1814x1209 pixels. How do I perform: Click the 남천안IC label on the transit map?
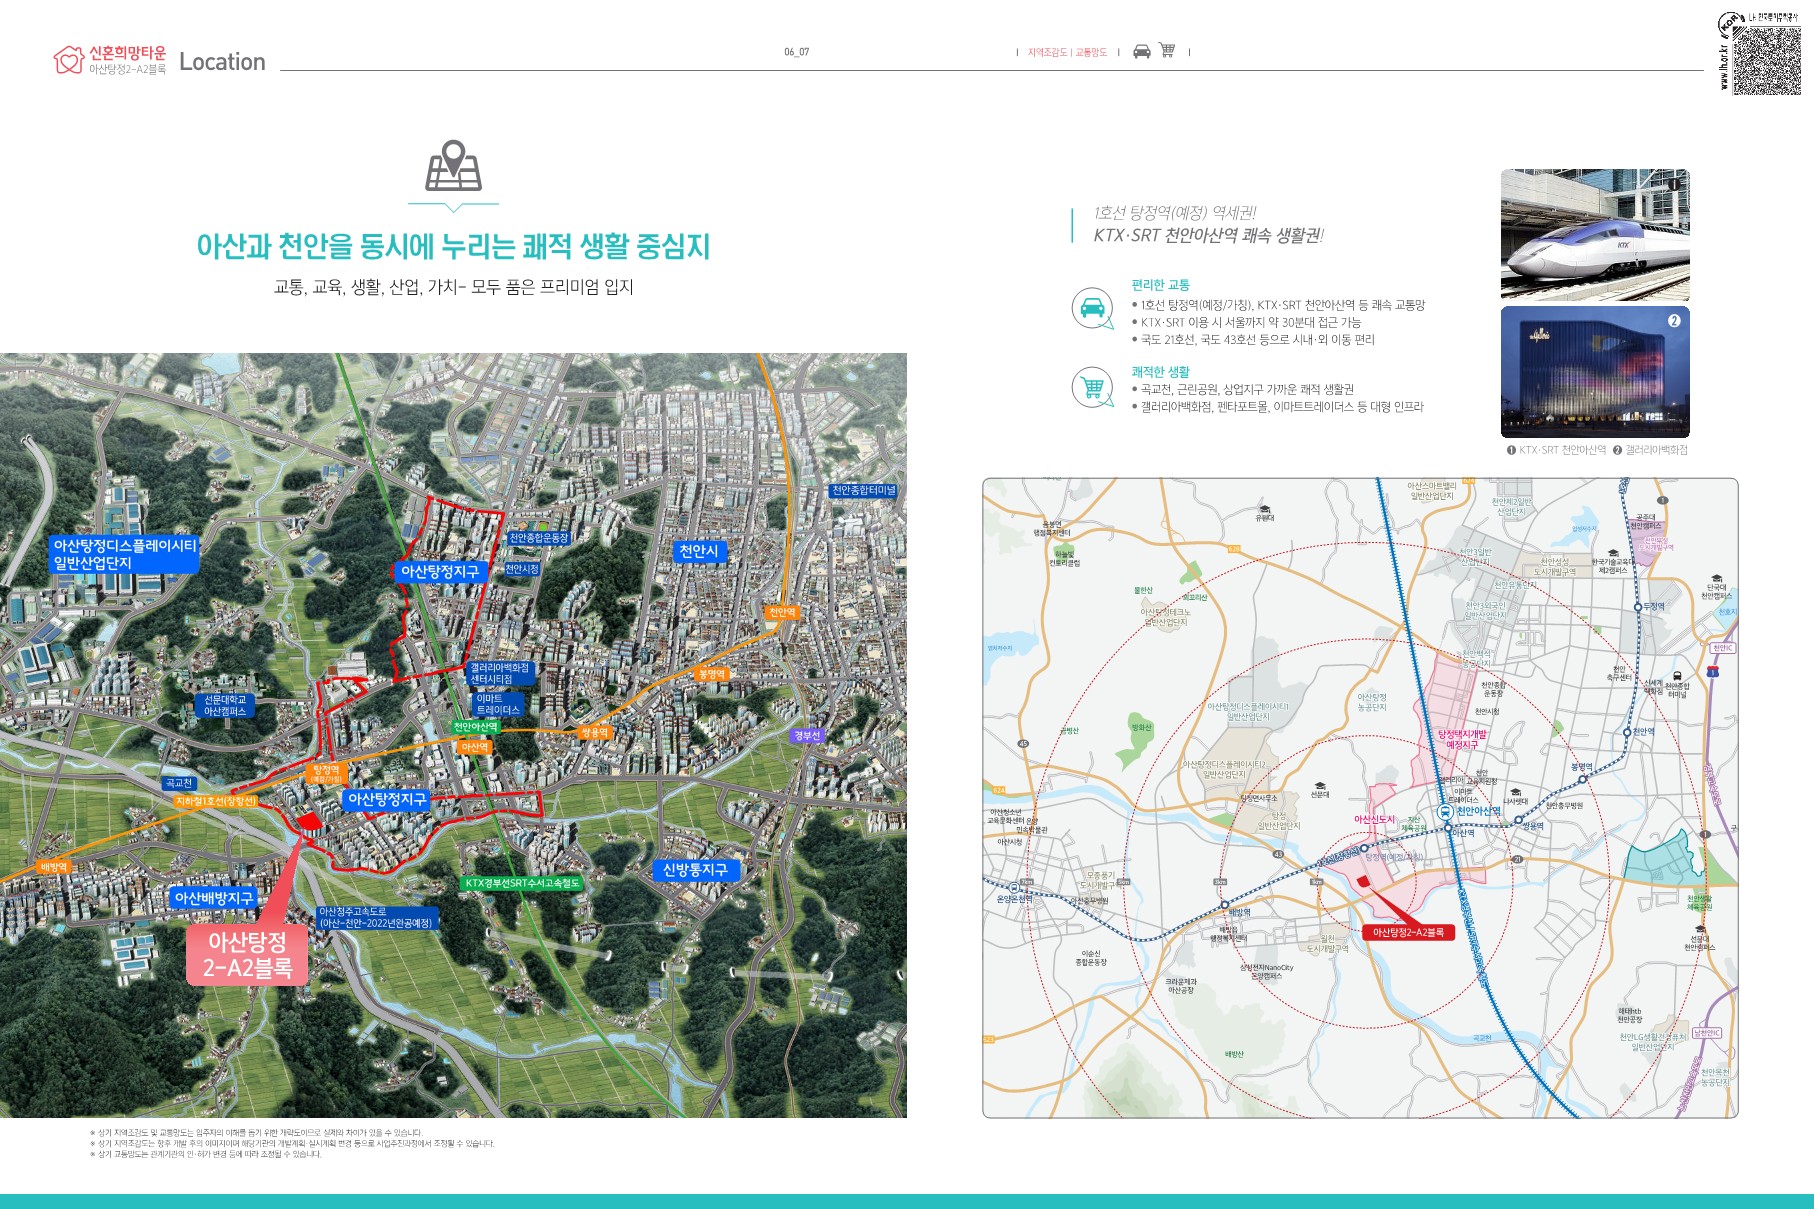coord(1707,1033)
